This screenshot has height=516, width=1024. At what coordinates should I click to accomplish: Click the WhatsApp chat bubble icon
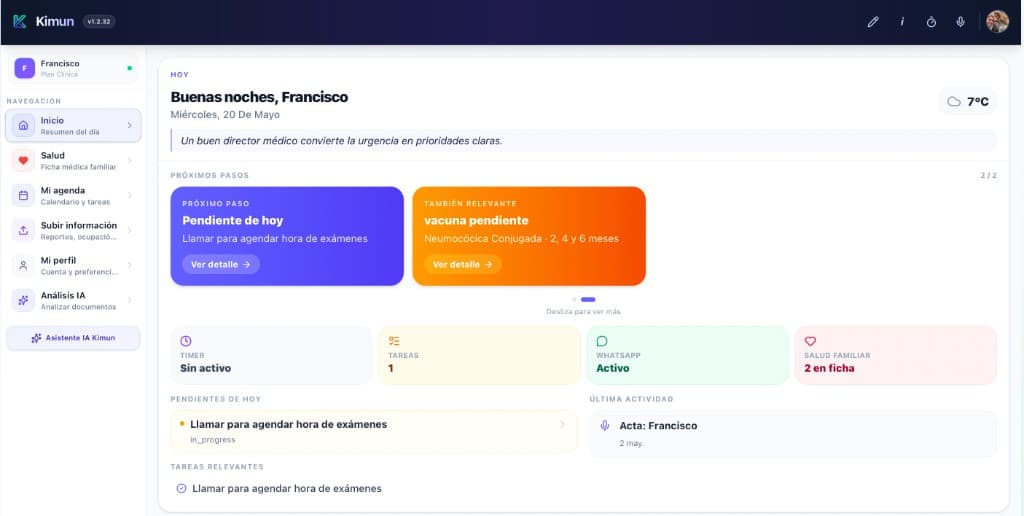(602, 341)
